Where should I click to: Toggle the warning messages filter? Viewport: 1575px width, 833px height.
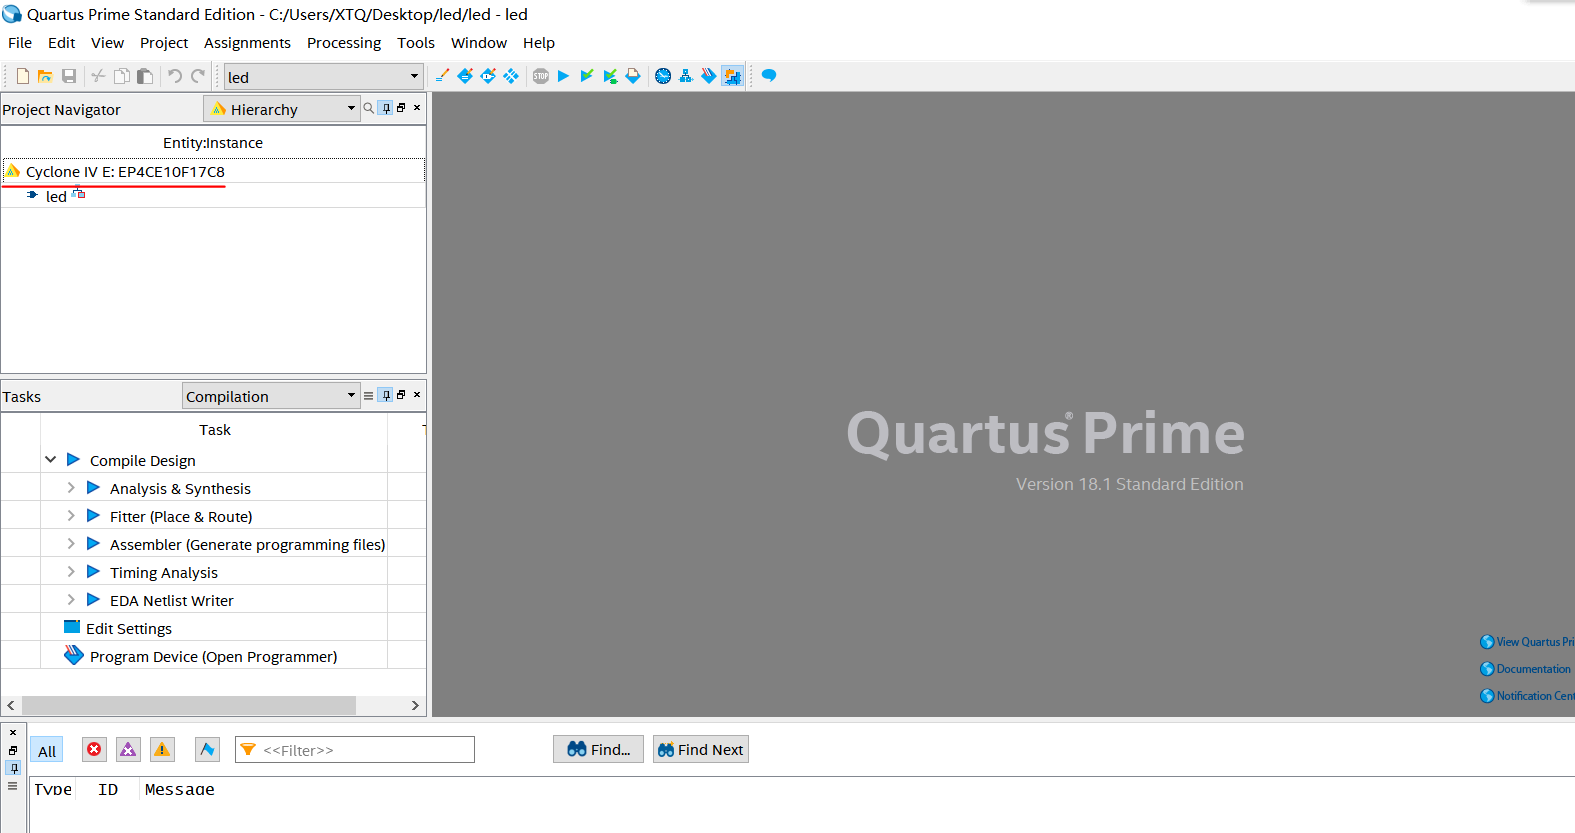pos(162,750)
